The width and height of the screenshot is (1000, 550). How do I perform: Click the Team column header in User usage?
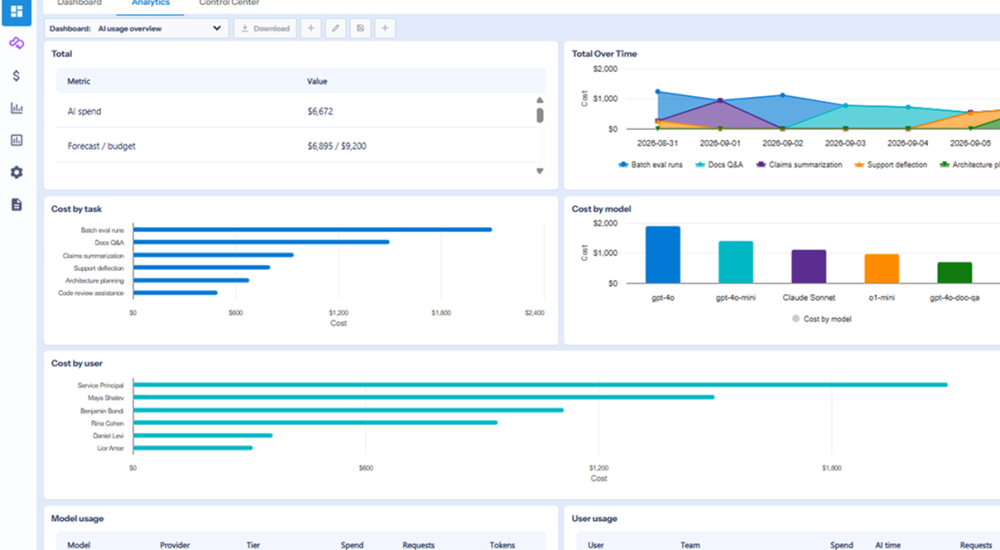[x=690, y=545]
